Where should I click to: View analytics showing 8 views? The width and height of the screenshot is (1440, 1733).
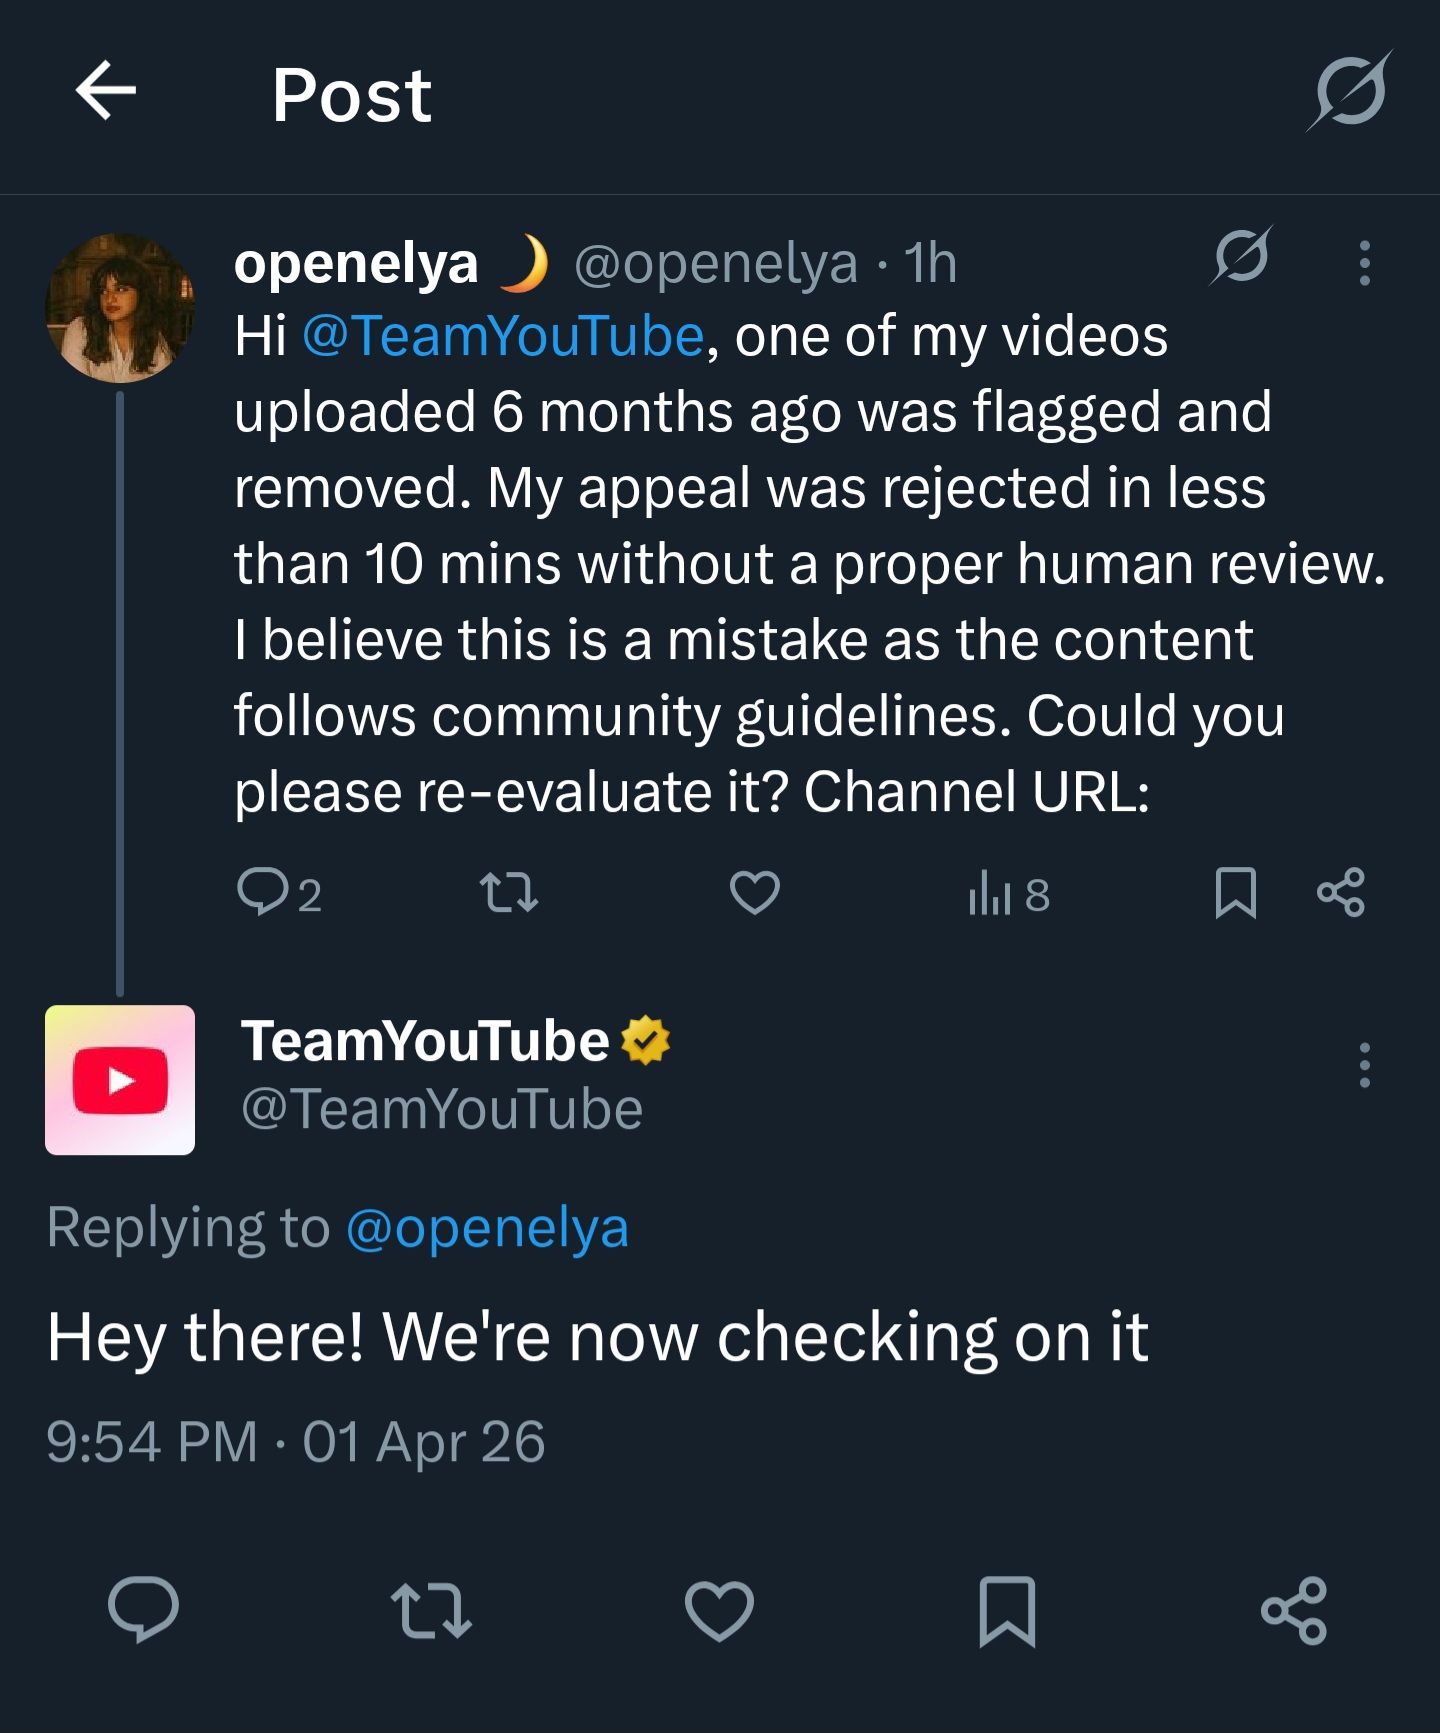[x=1009, y=894]
